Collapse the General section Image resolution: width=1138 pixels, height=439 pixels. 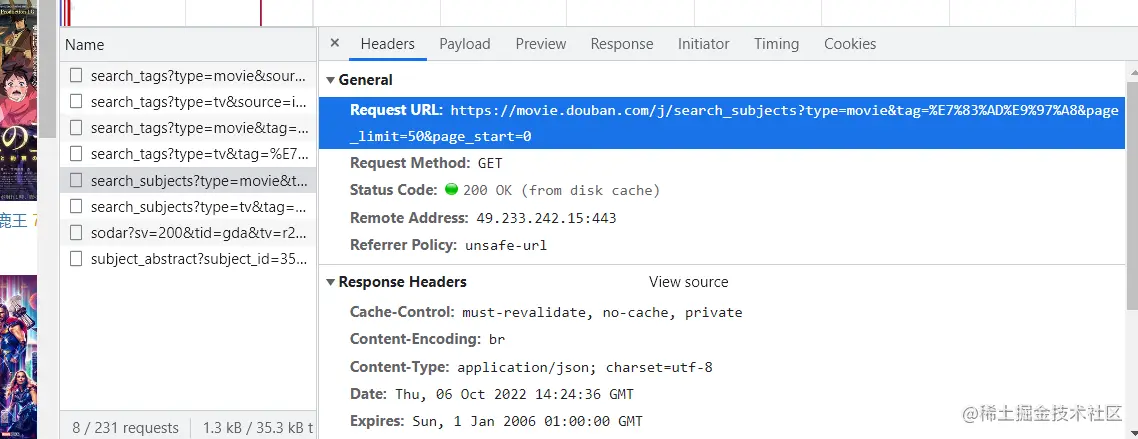(331, 80)
